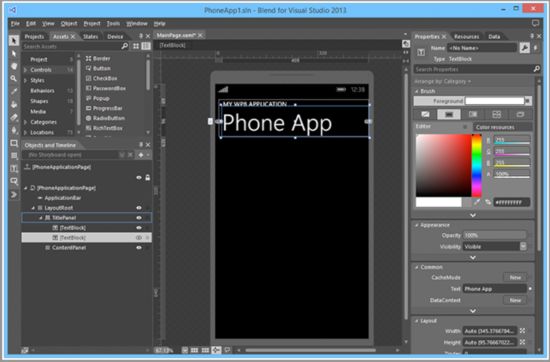Screen dimensions: 550x362
Task: Toggle the lock-all icon in Objects header
Action: [148, 177]
